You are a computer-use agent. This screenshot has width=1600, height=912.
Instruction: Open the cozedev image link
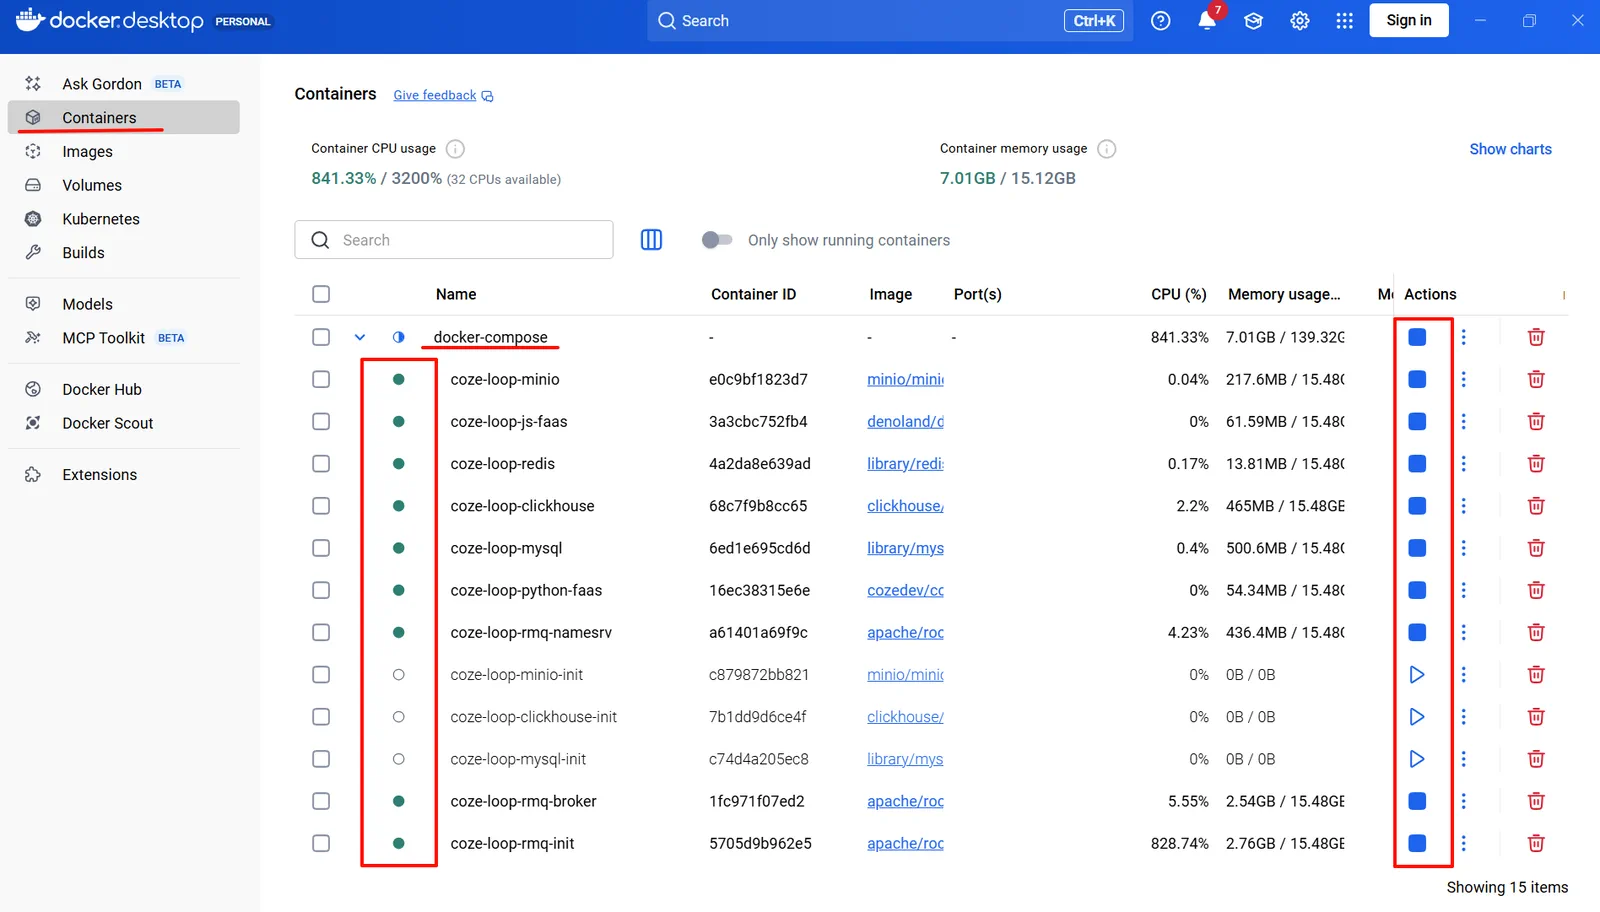[905, 590]
